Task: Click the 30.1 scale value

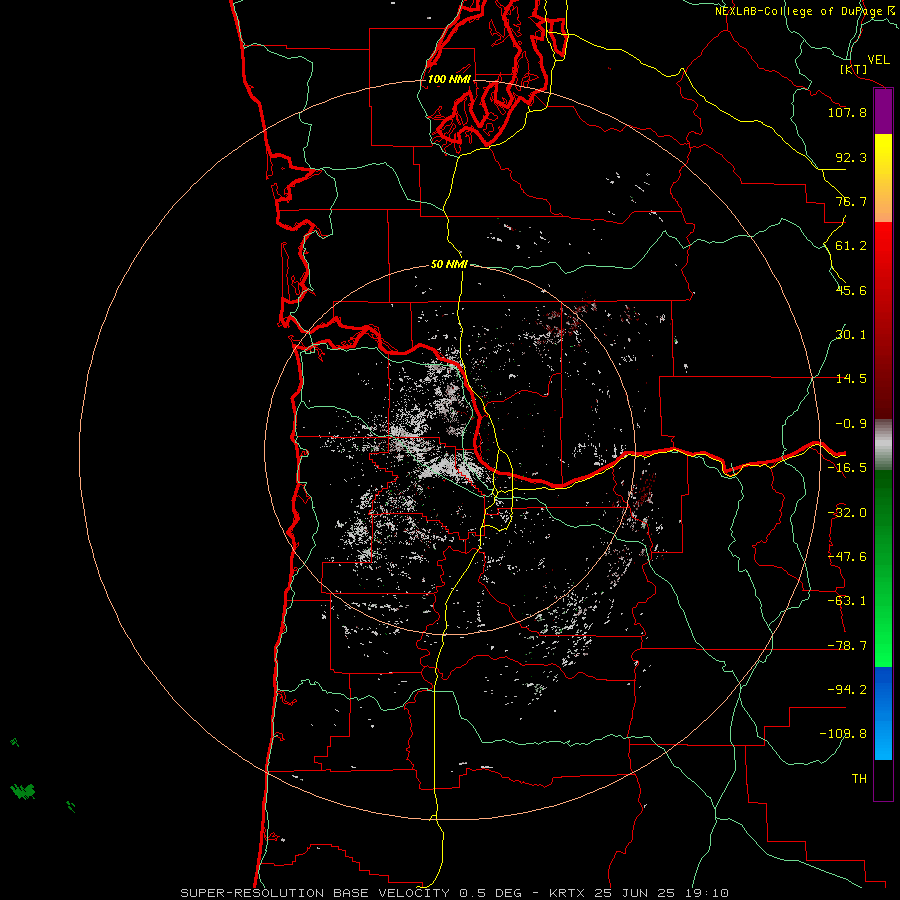Action: [851, 335]
